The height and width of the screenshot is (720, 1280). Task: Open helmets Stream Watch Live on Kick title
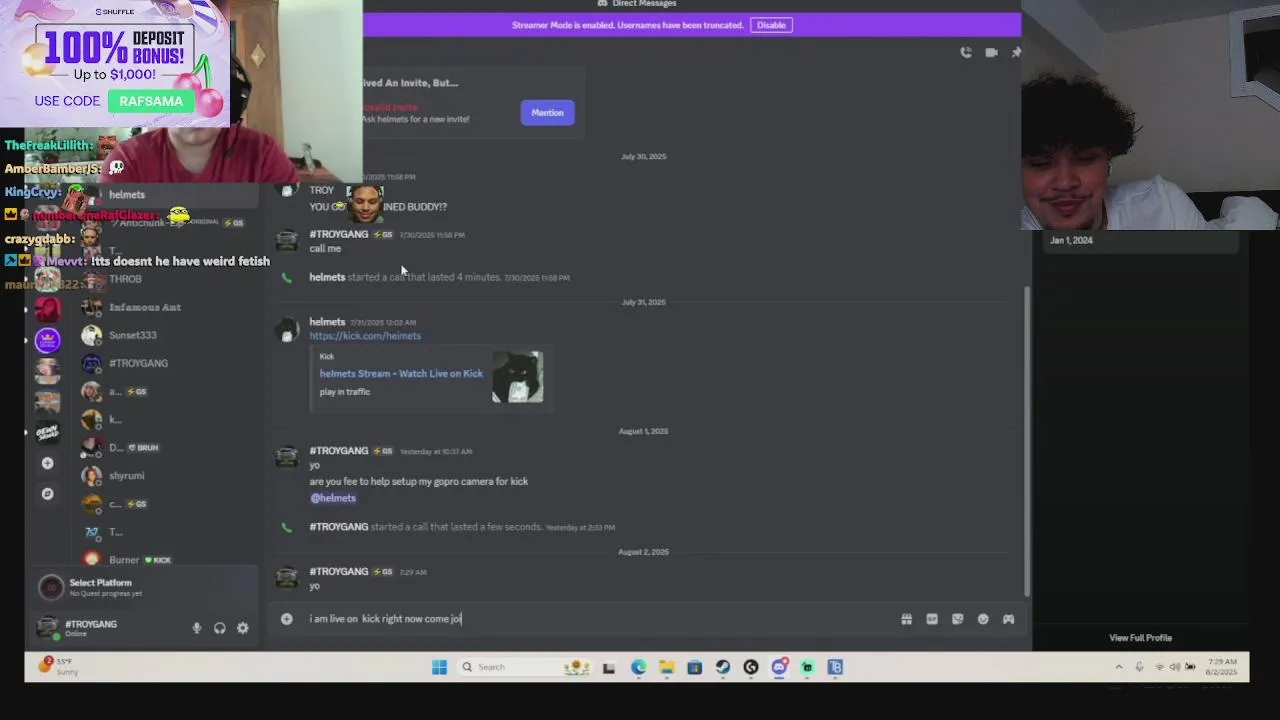(x=401, y=373)
